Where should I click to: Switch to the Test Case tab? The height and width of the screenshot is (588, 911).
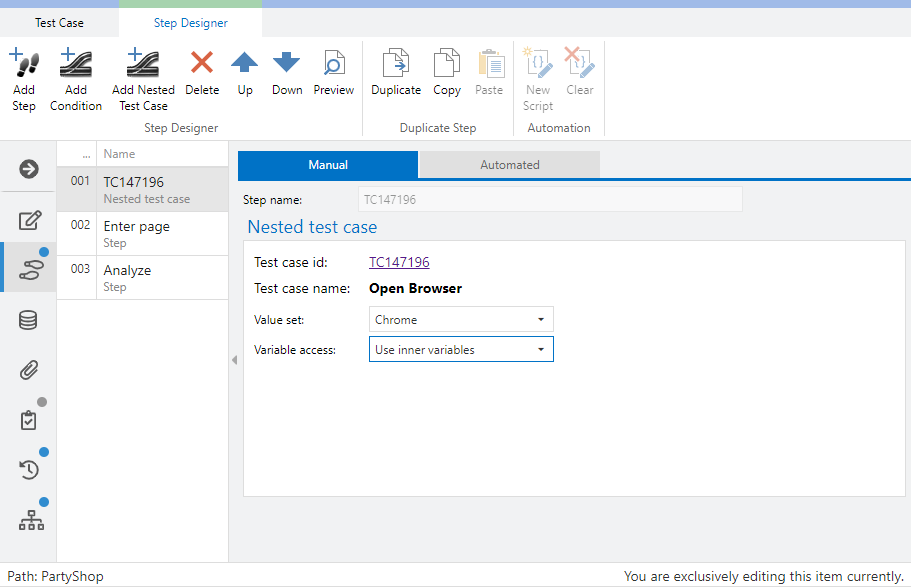[59, 22]
